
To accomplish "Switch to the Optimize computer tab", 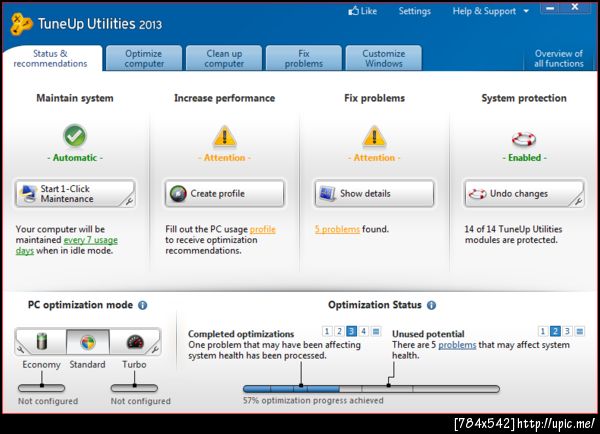I will pyautogui.click(x=144, y=58).
